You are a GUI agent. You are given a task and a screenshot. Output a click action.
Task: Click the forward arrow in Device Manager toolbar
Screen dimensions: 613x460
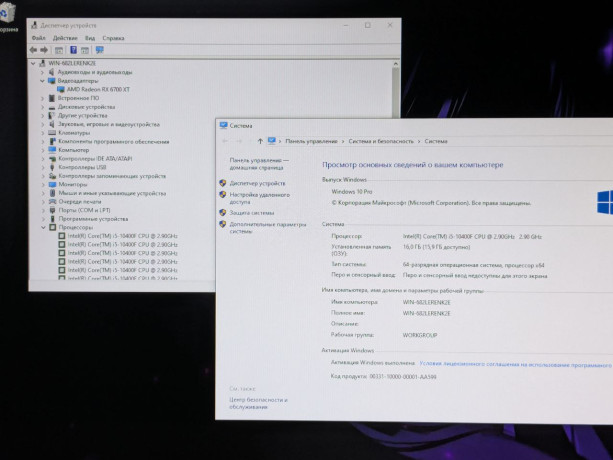coord(44,50)
